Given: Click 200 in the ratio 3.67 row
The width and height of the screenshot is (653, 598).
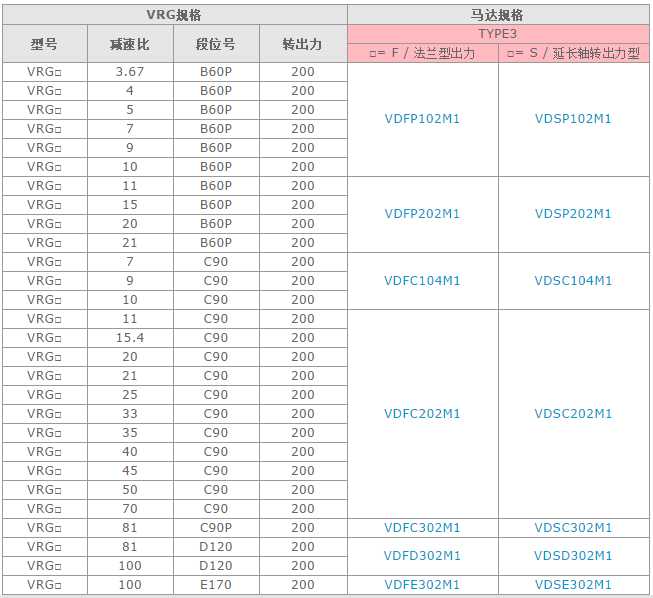Looking at the screenshot, I should pos(303,72).
